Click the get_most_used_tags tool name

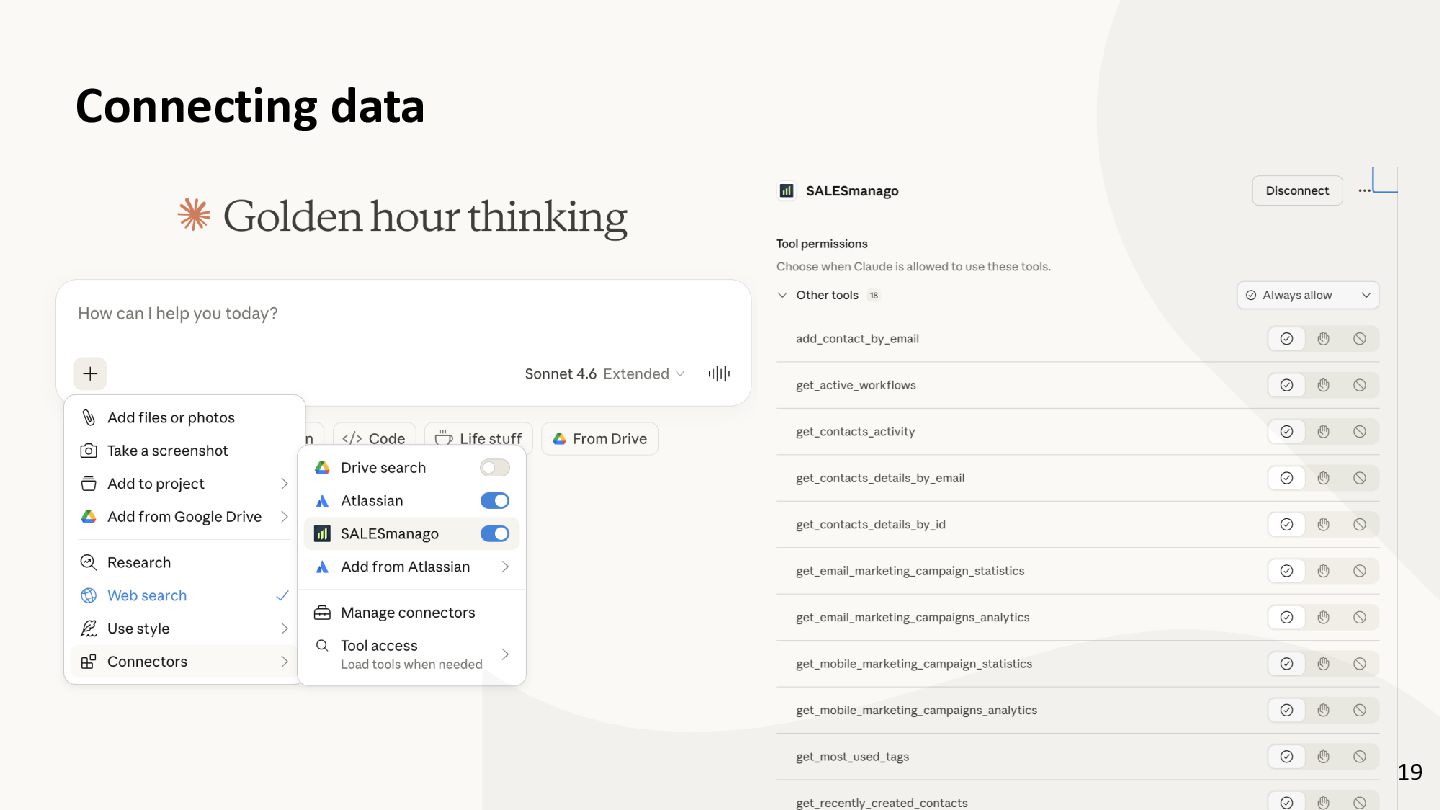[x=853, y=757]
